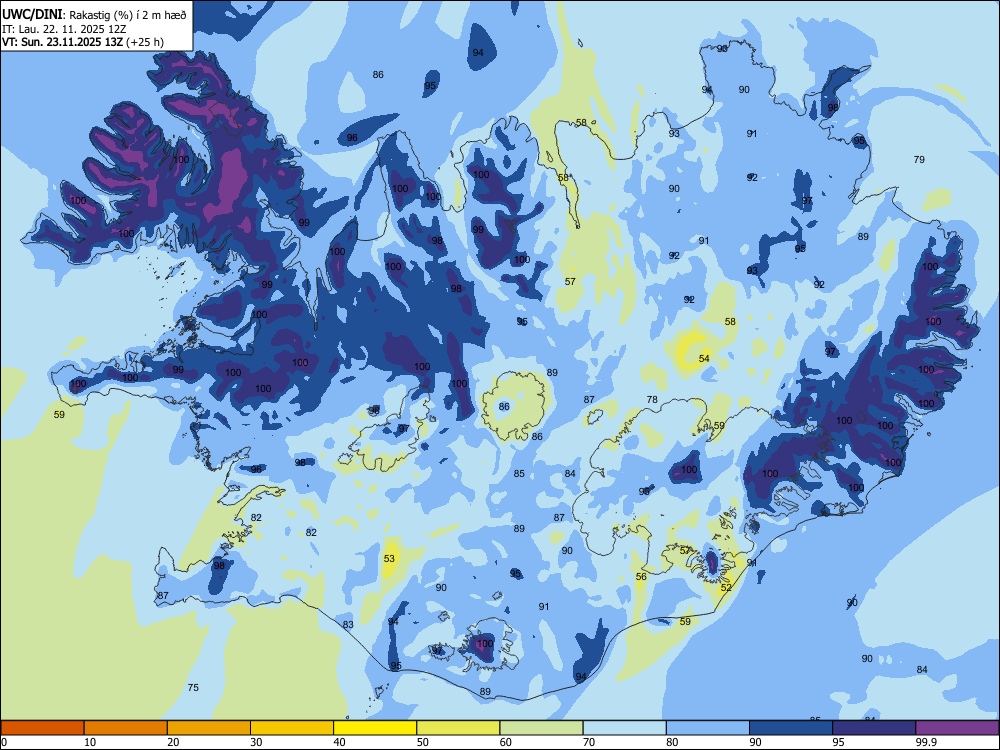Click the humidity value '53' on the map

pos(389,559)
